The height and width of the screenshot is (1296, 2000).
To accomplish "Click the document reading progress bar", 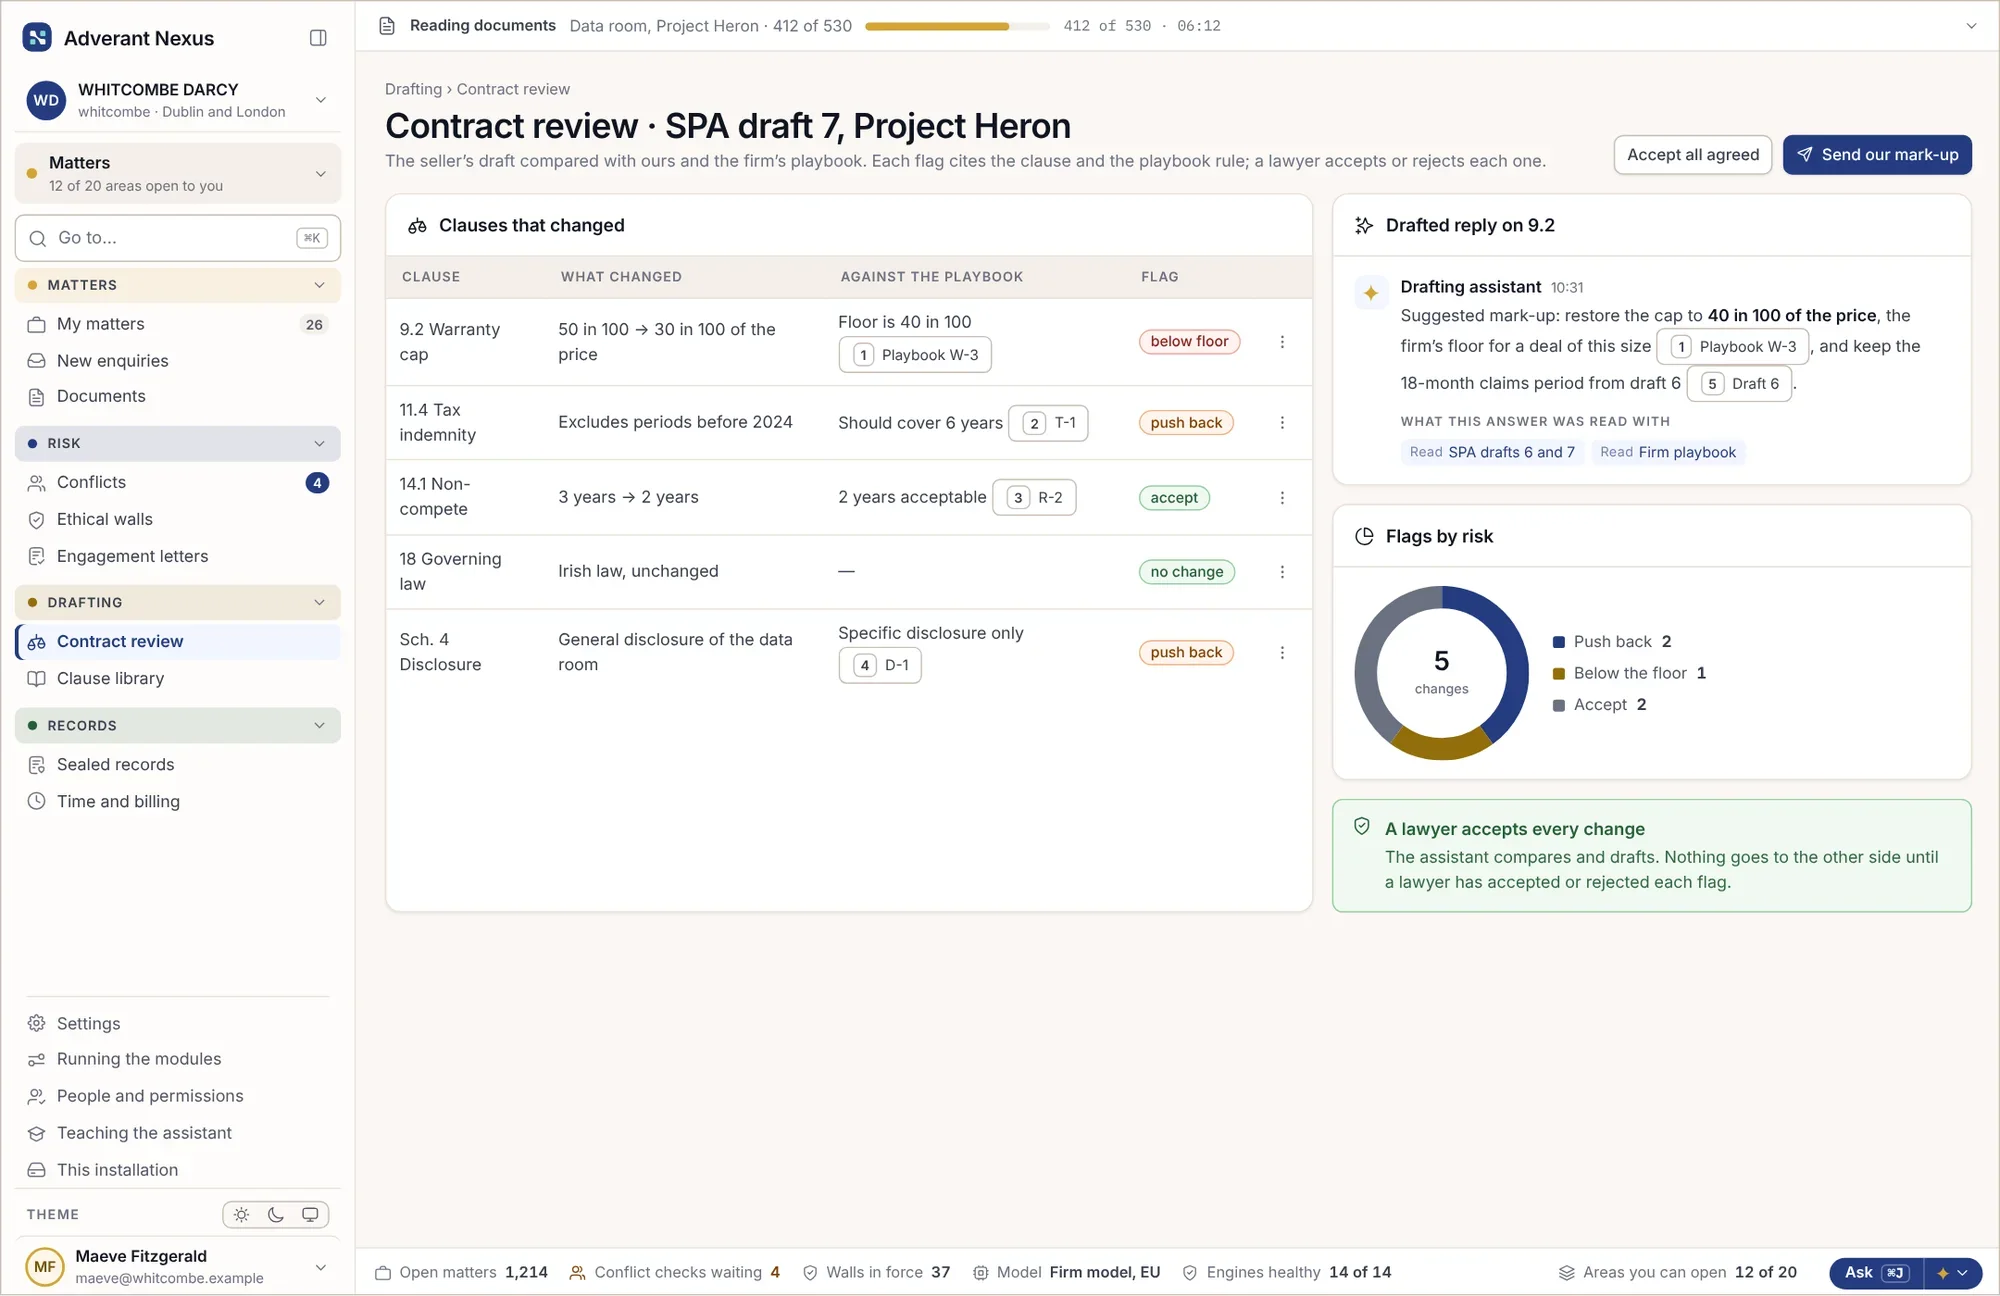I will point(957,26).
